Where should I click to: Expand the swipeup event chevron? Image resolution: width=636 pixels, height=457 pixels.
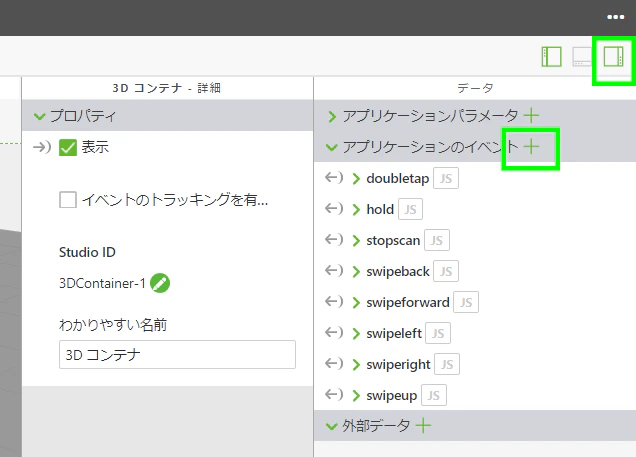[356, 395]
